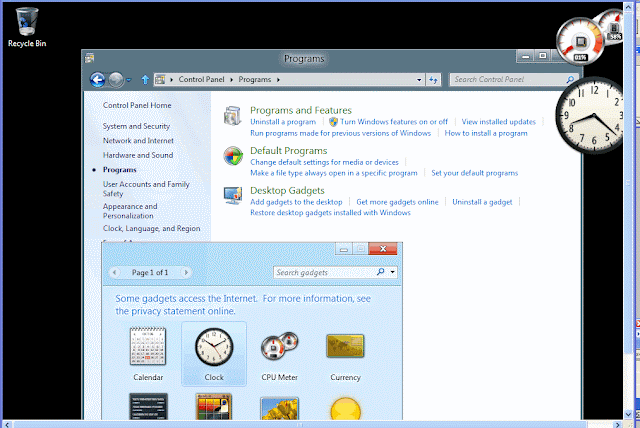640x428 pixels.
Task: Click Make a file type always open link
Action: (x=333, y=173)
